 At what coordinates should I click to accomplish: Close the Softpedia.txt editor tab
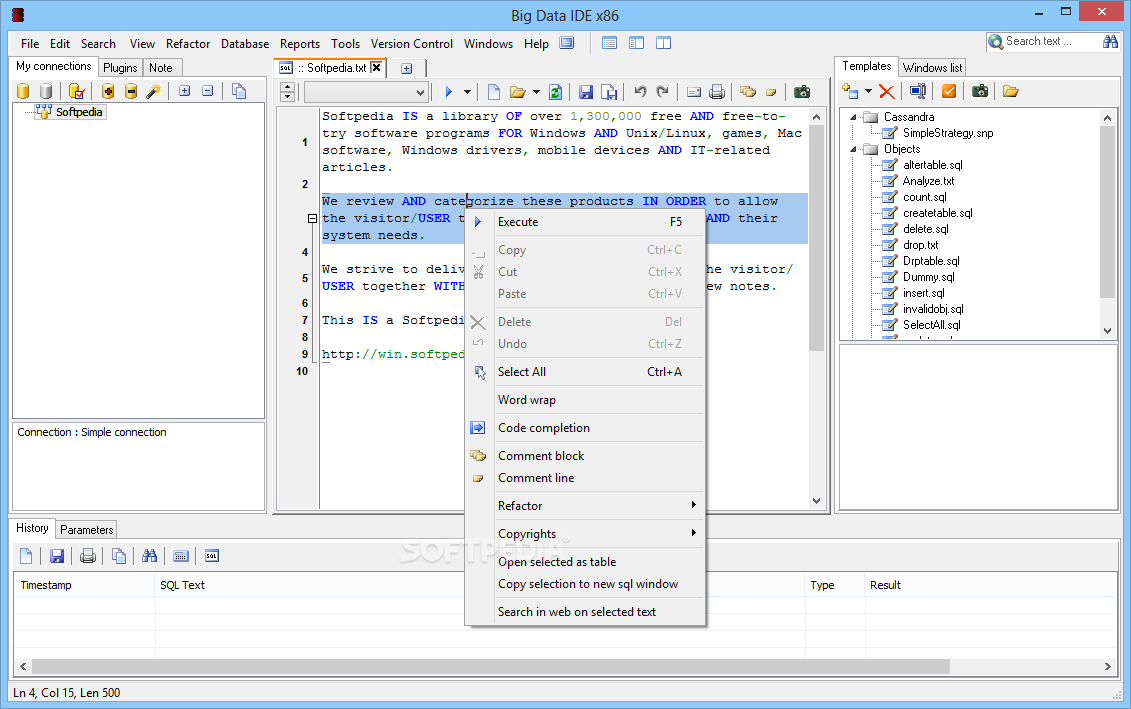click(376, 68)
